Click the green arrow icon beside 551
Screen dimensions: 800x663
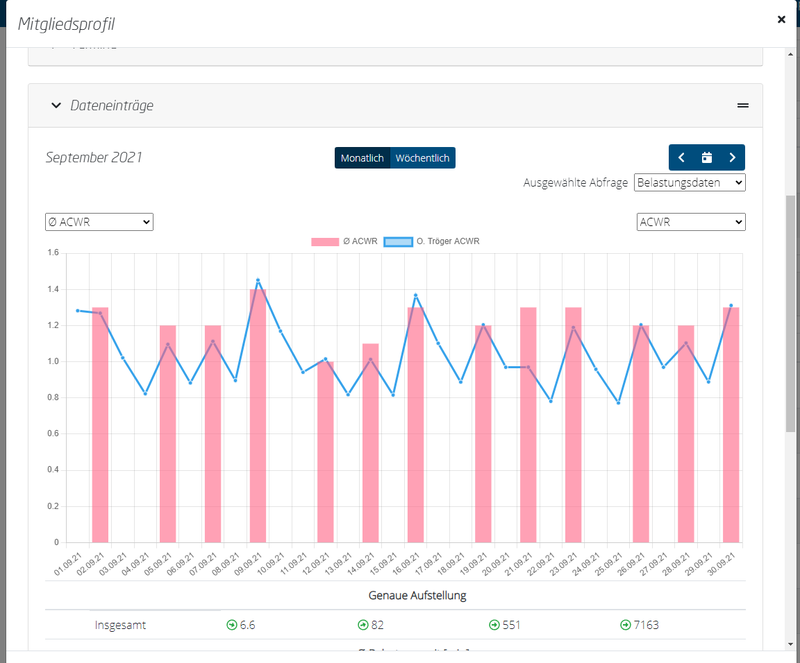(494, 625)
